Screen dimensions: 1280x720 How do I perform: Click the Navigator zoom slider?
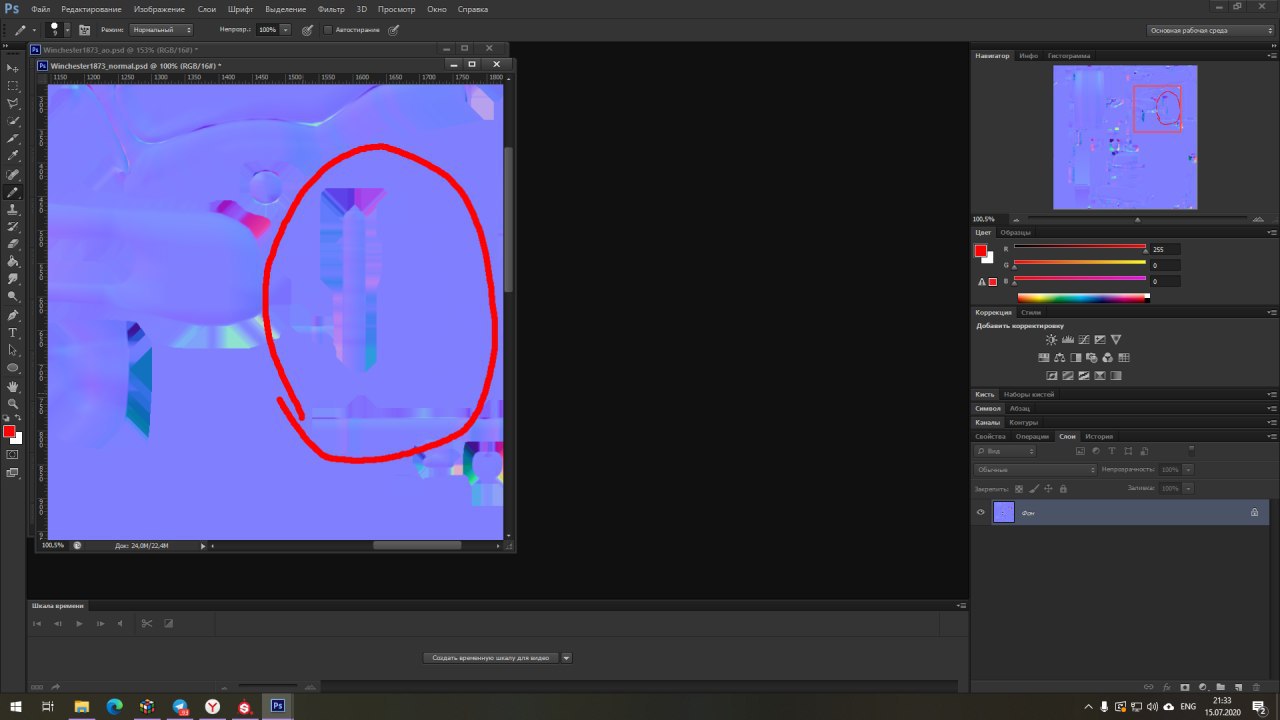point(1137,219)
